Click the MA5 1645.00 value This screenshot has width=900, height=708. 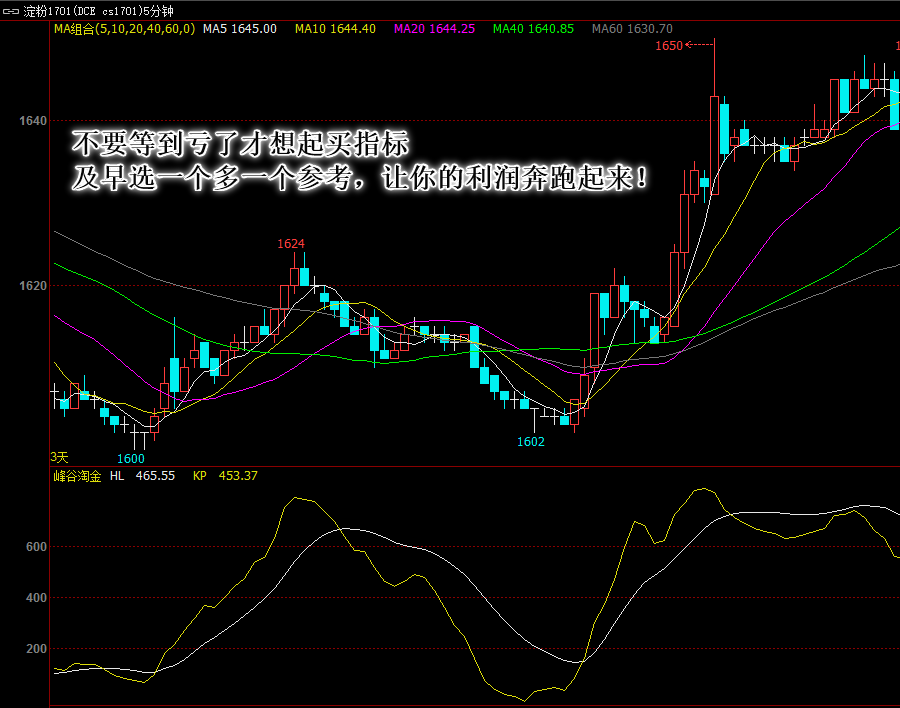pyautogui.click(x=240, y=29)
